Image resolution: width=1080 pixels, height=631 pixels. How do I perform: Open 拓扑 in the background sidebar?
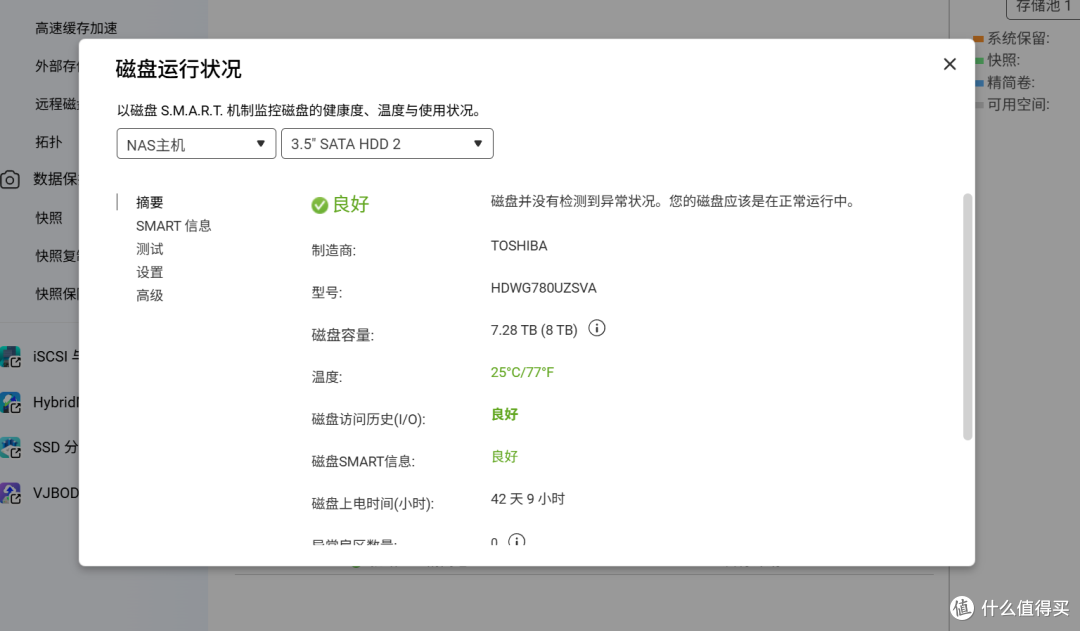tap(49, 142)
